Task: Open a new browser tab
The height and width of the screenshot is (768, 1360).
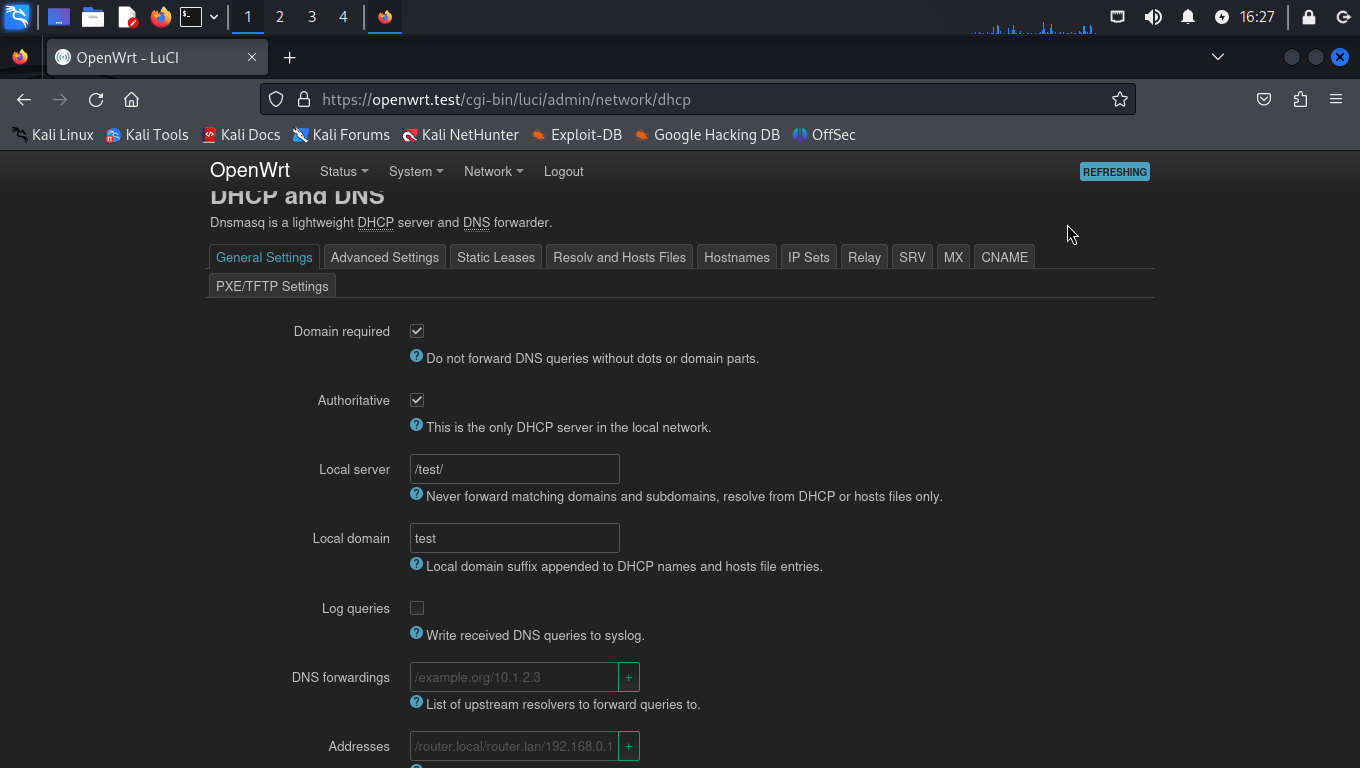Action: pyautogui.click(x=289, y=57)
